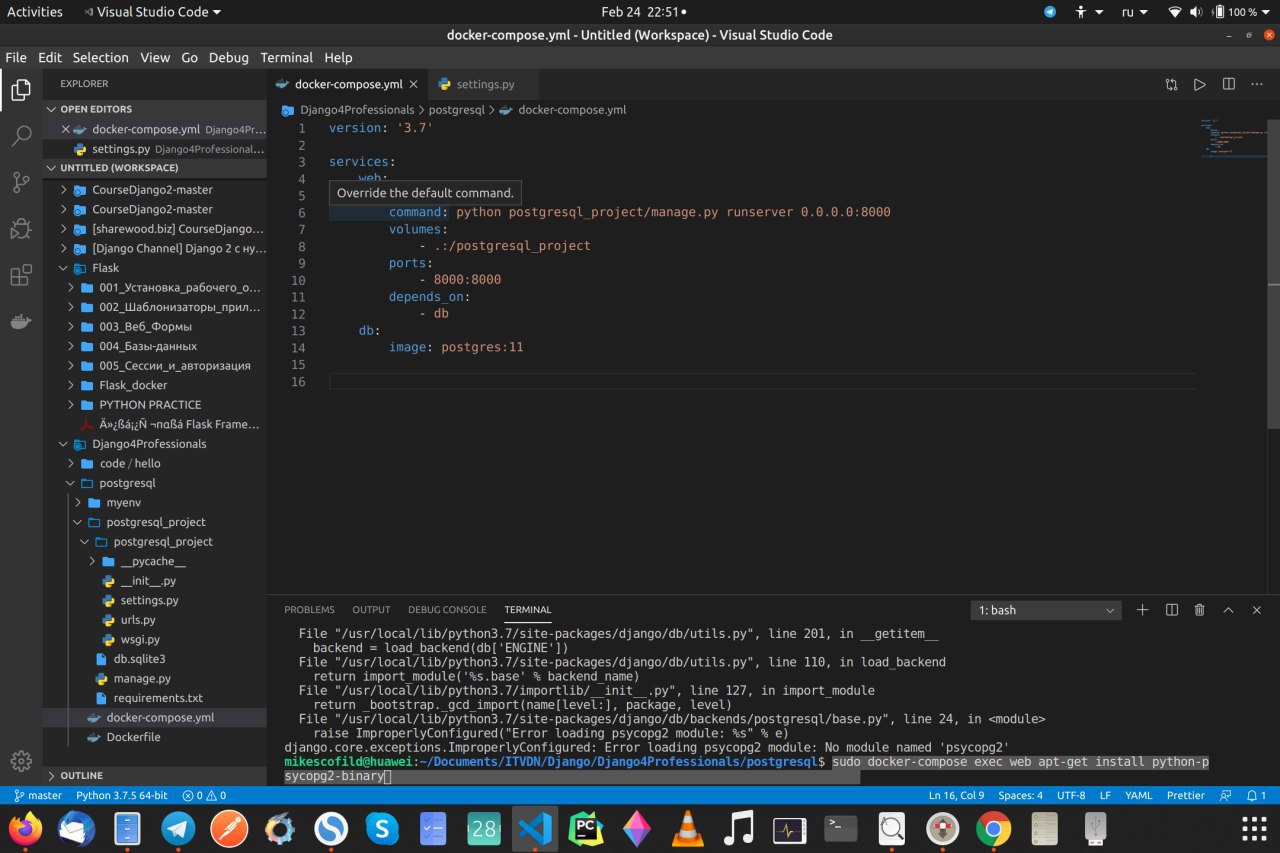Open the editor More Actions ellipsis

pyautogui.click(x=1258, y=85)
